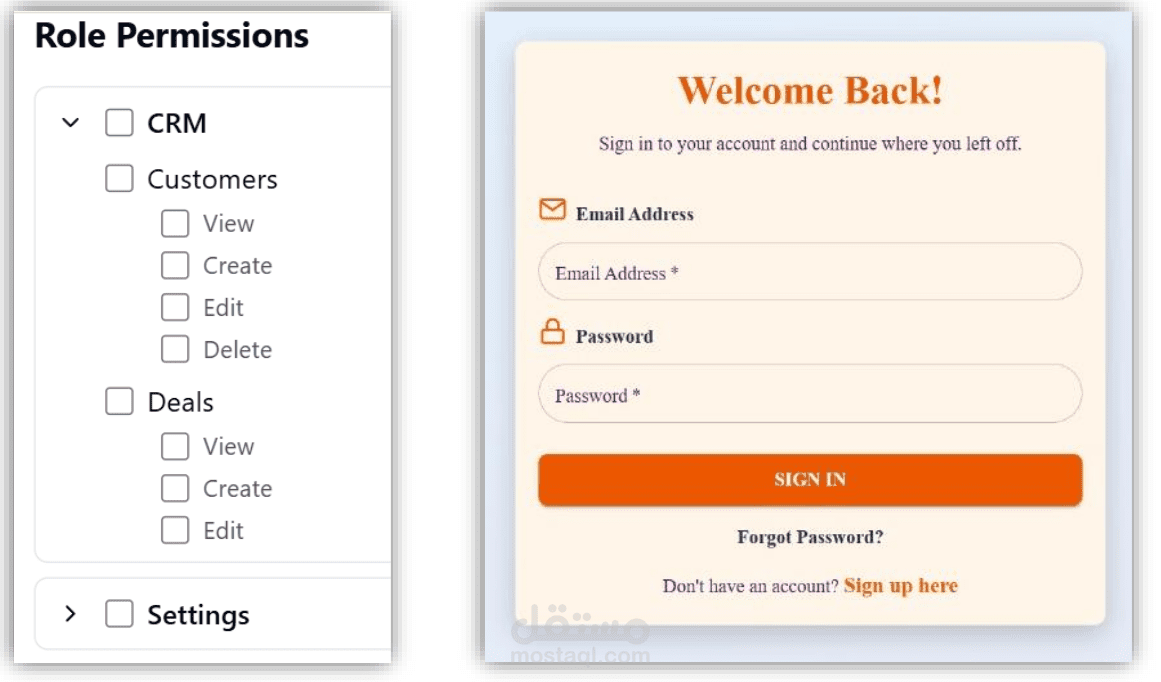This screenshot has height=682, width=1161.
Task: Check the View checkbox under Deals
Action: [x=175, y=447]
